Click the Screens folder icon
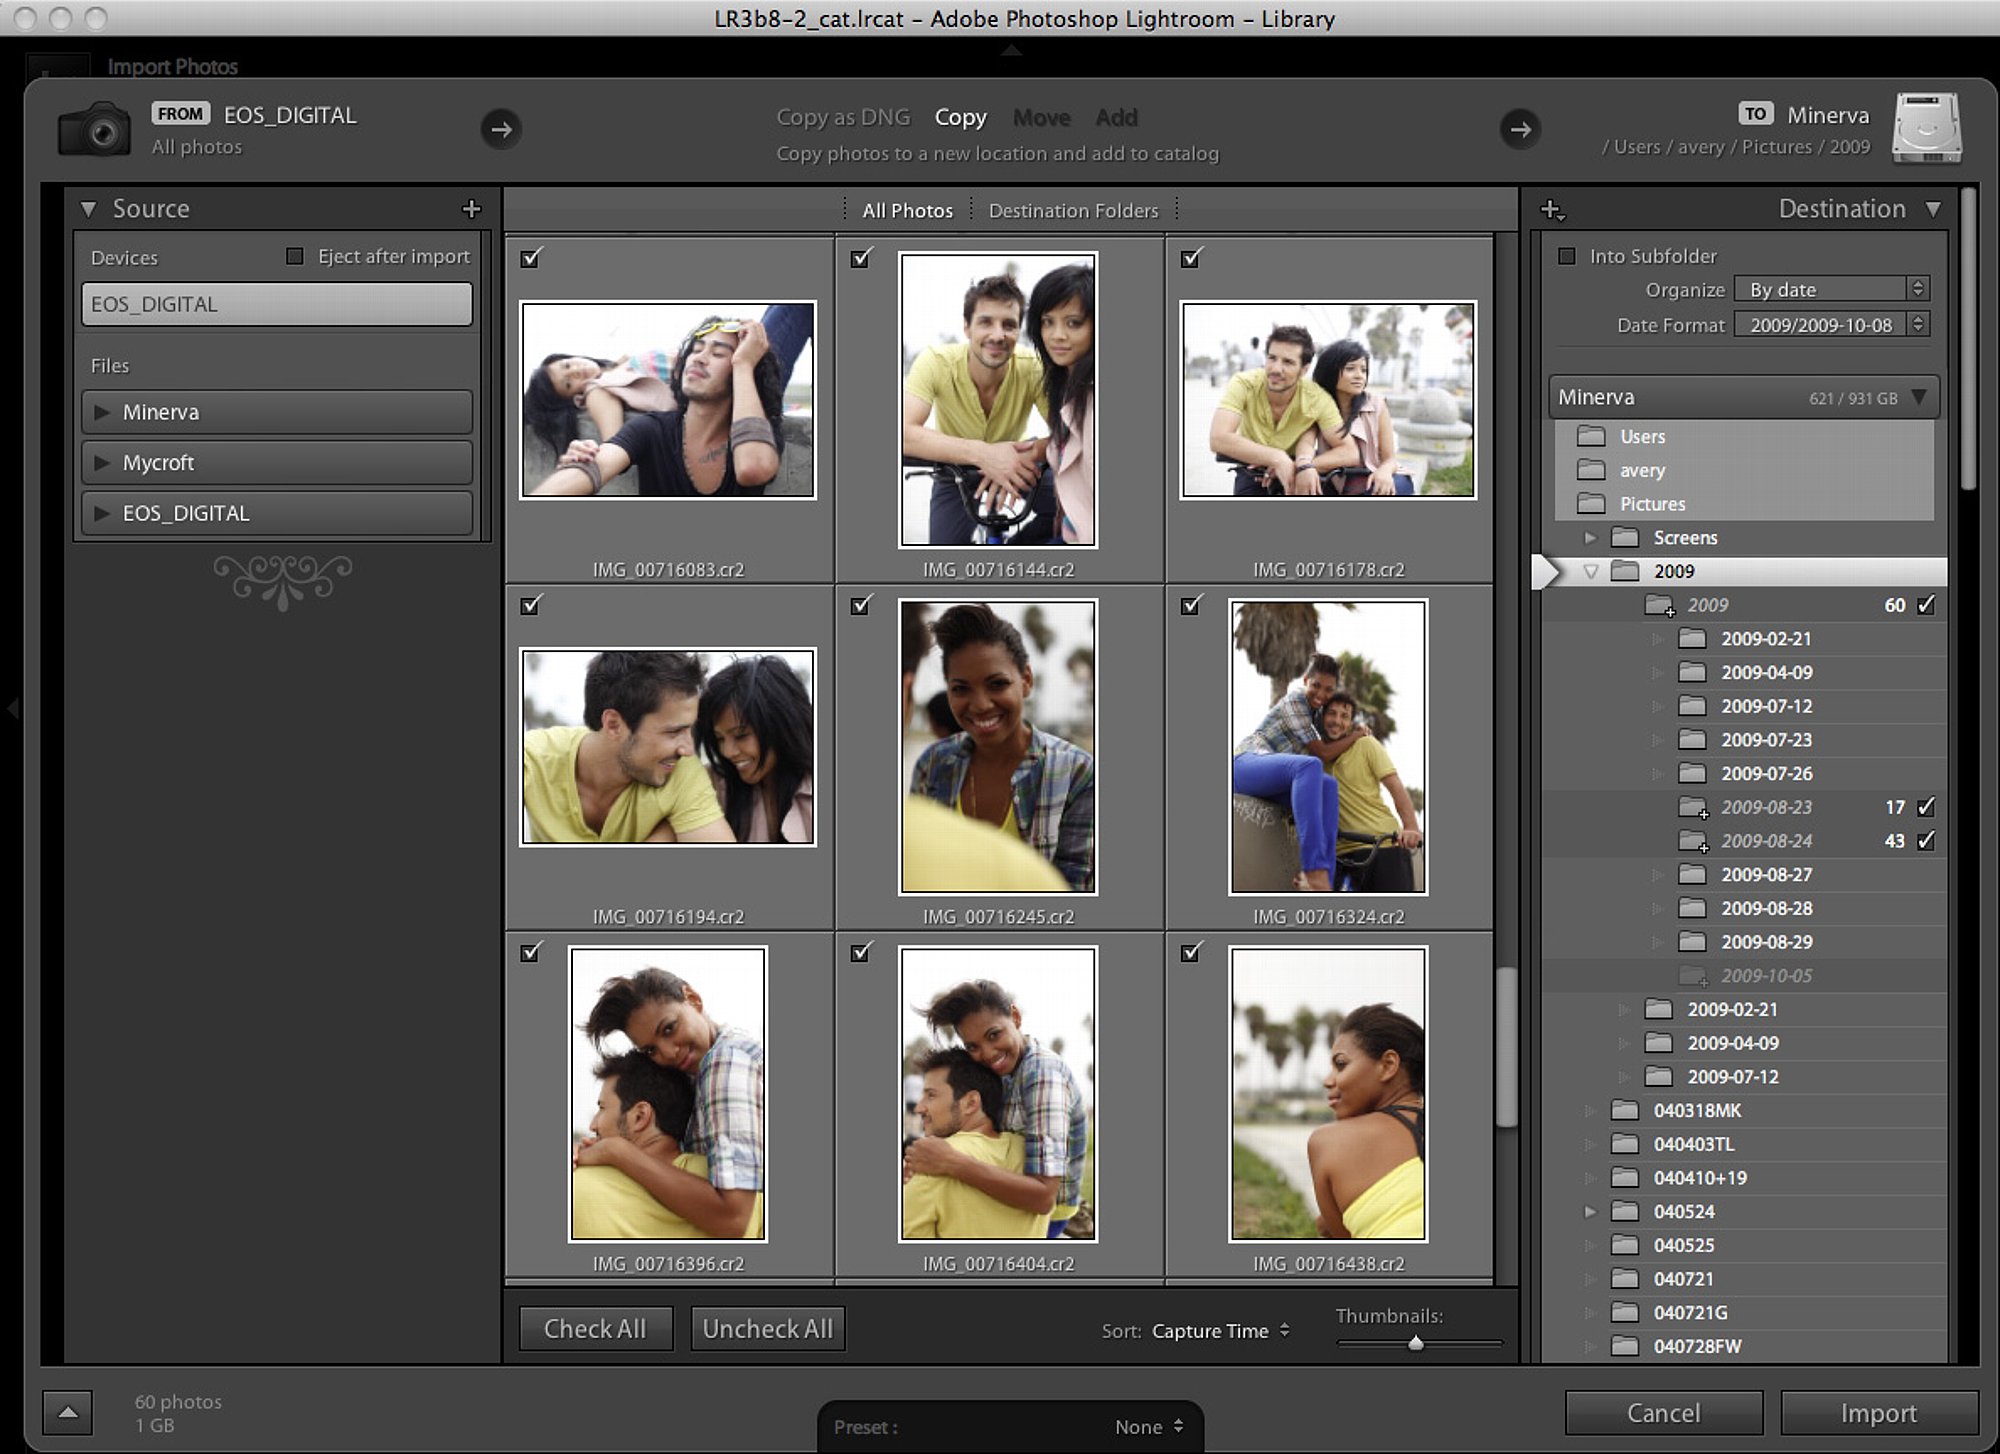 1625,538
